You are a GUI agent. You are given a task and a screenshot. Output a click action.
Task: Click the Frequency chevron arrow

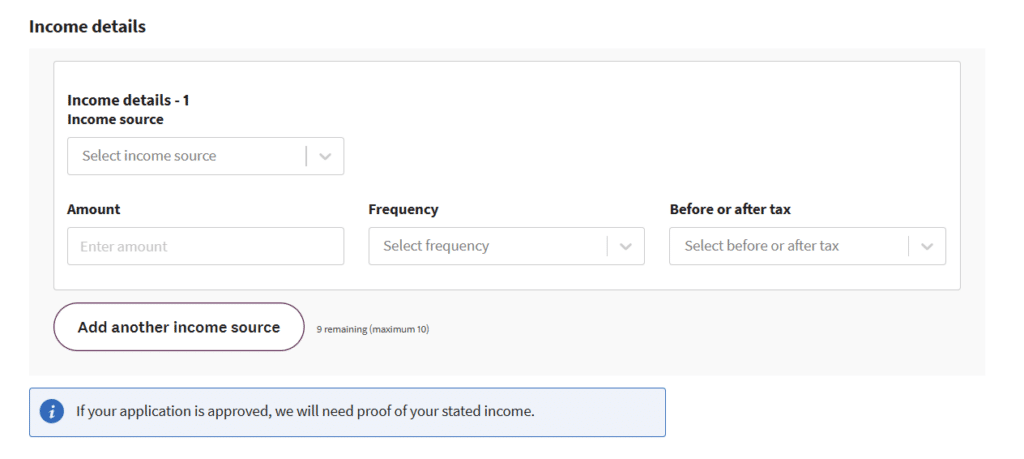626,246
